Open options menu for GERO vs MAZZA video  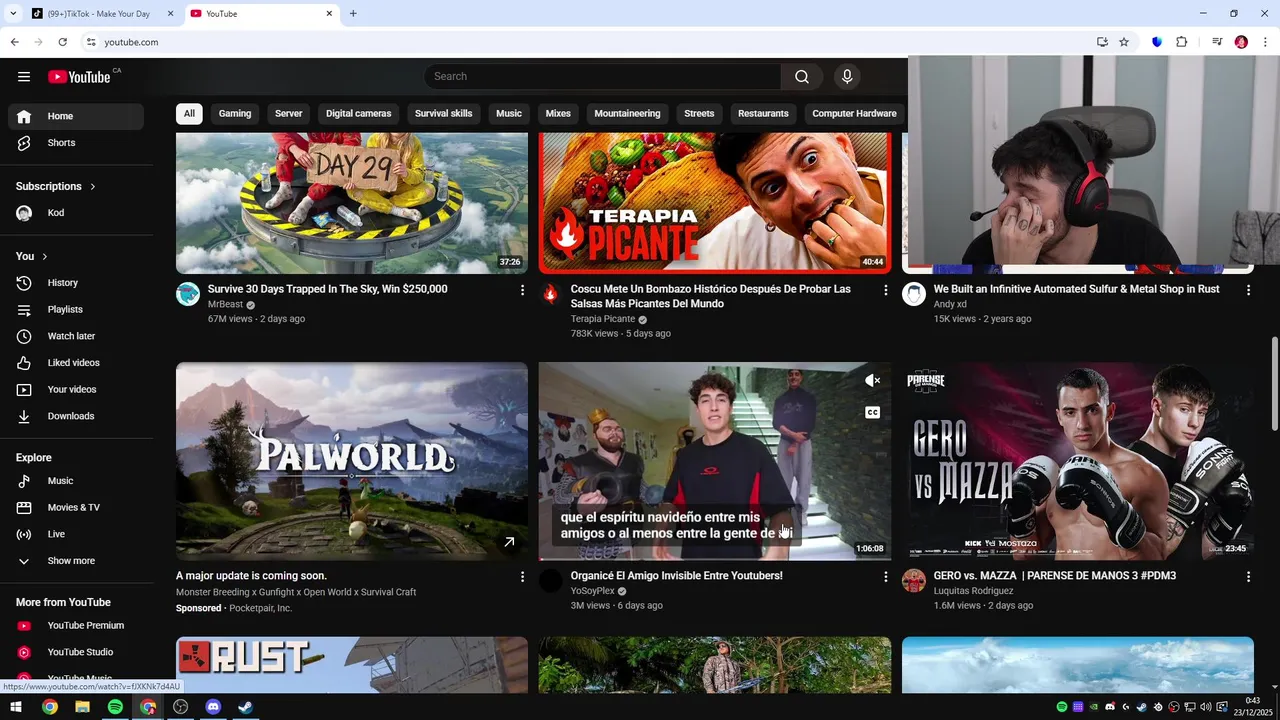[x=1248, y=577]
